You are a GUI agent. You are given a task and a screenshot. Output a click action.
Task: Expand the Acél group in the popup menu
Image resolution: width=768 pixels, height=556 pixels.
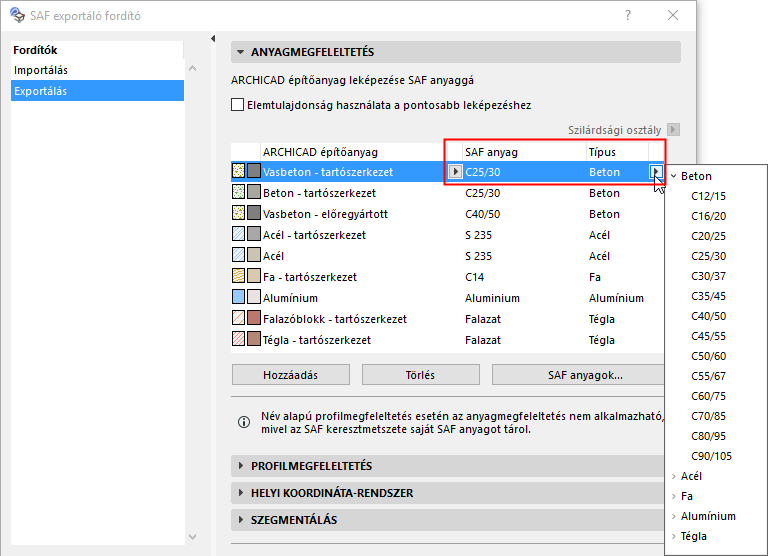674,476
